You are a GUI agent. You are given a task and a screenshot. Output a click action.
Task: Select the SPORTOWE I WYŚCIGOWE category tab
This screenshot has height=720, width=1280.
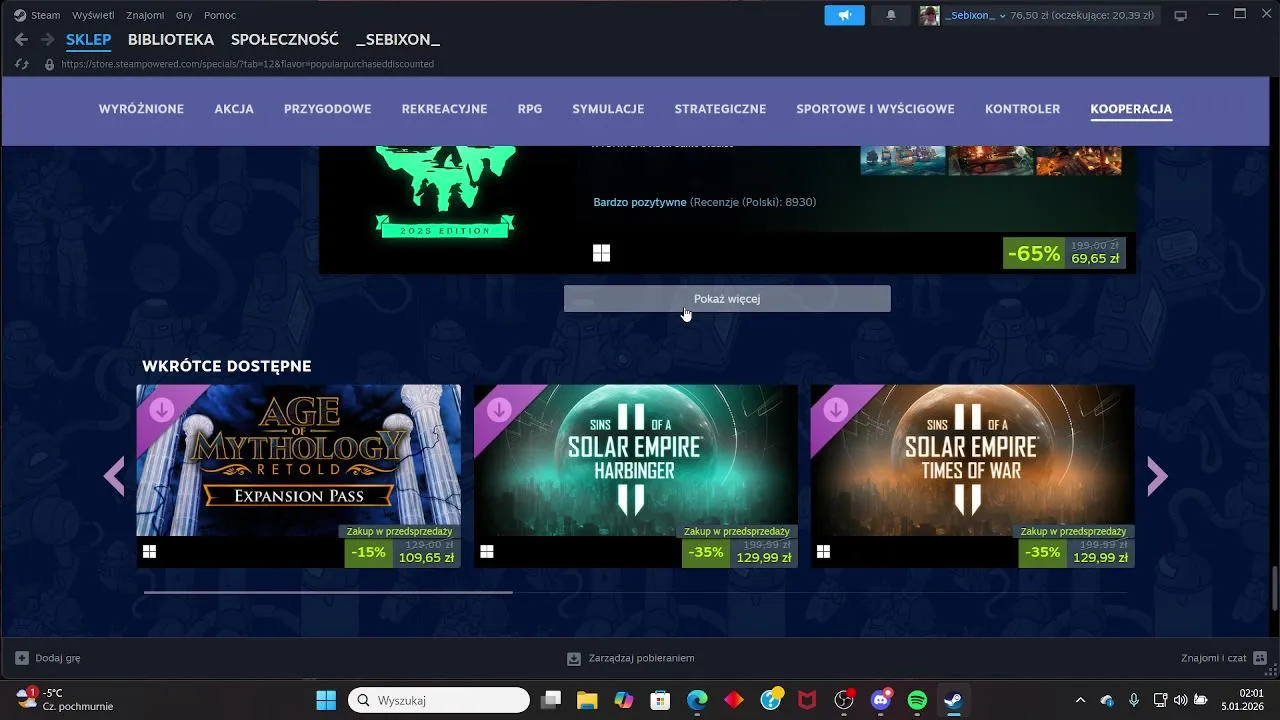click(875, 109)
